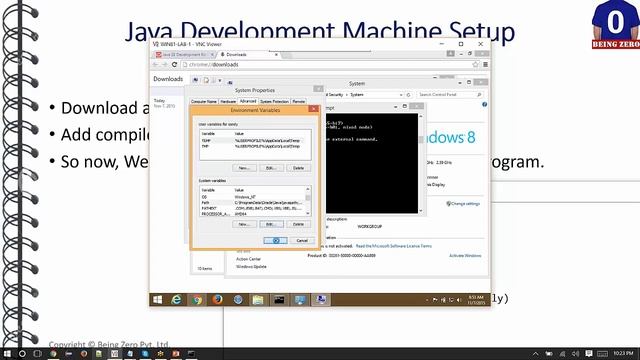Bookmark page with the star icon
The height and width of the screenshot is (360, 640).
coord(475,64)
